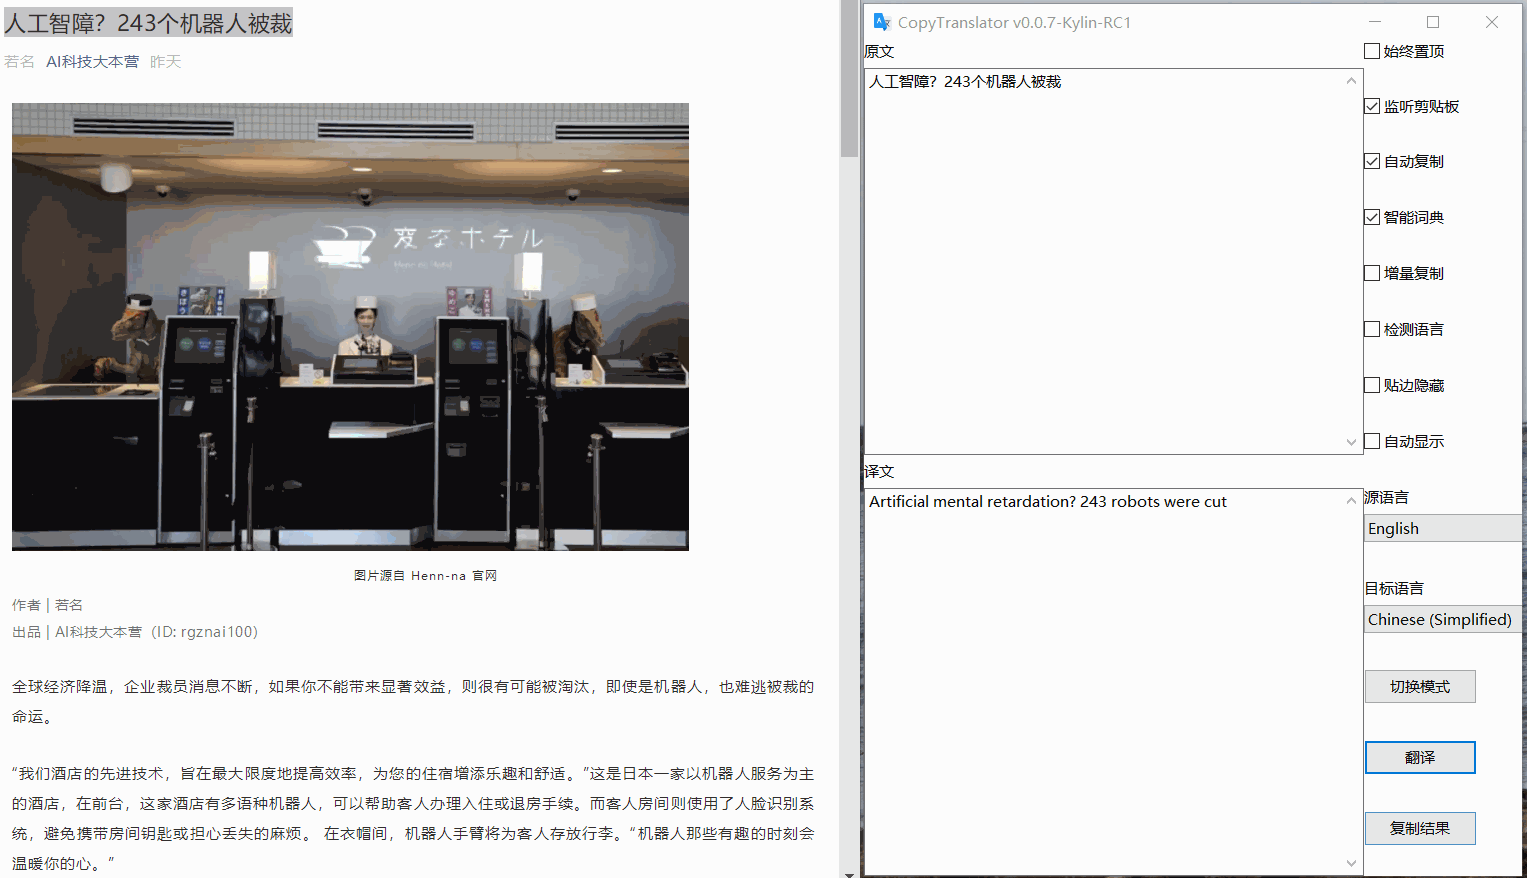Click the 翻译 translate button
Screen dimensions: 1527x878
point(1420,757)
